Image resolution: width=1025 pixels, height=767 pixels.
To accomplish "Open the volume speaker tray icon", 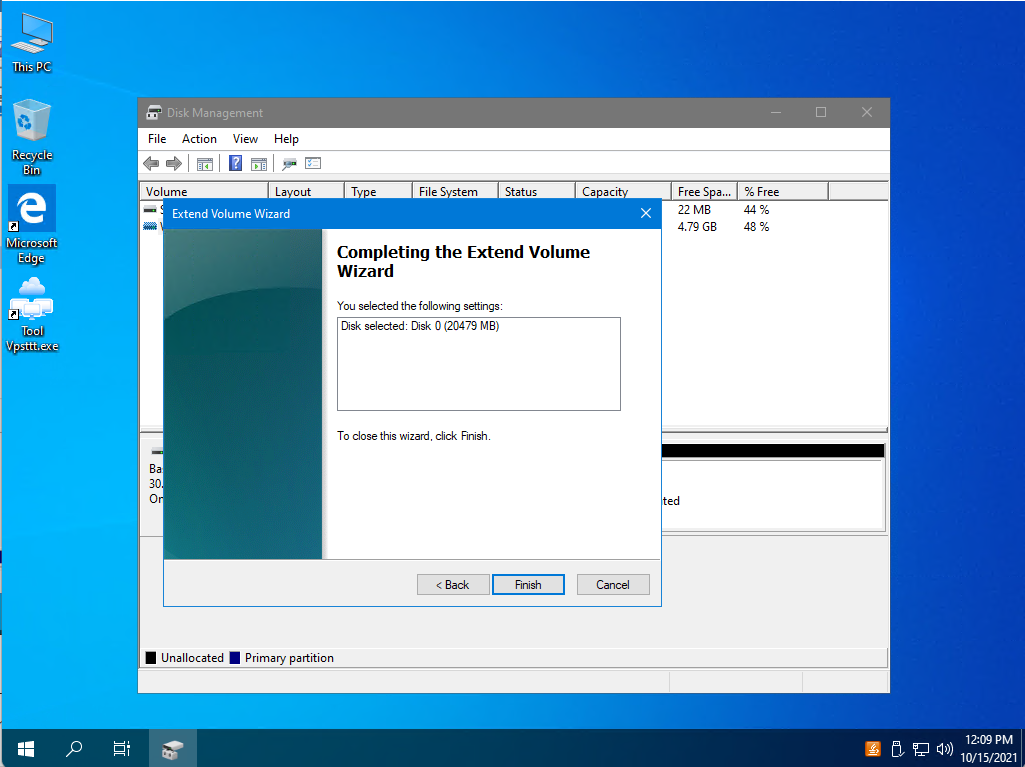I will (x=945, y=749).
